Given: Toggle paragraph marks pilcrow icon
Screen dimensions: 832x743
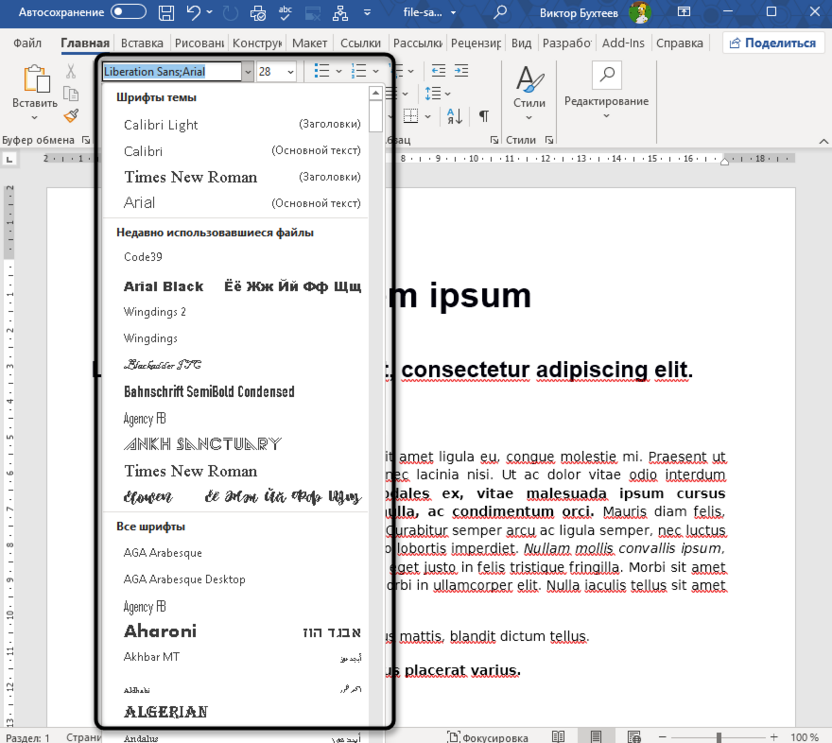Looking at the screenshot, I should (x=484, y=116).
